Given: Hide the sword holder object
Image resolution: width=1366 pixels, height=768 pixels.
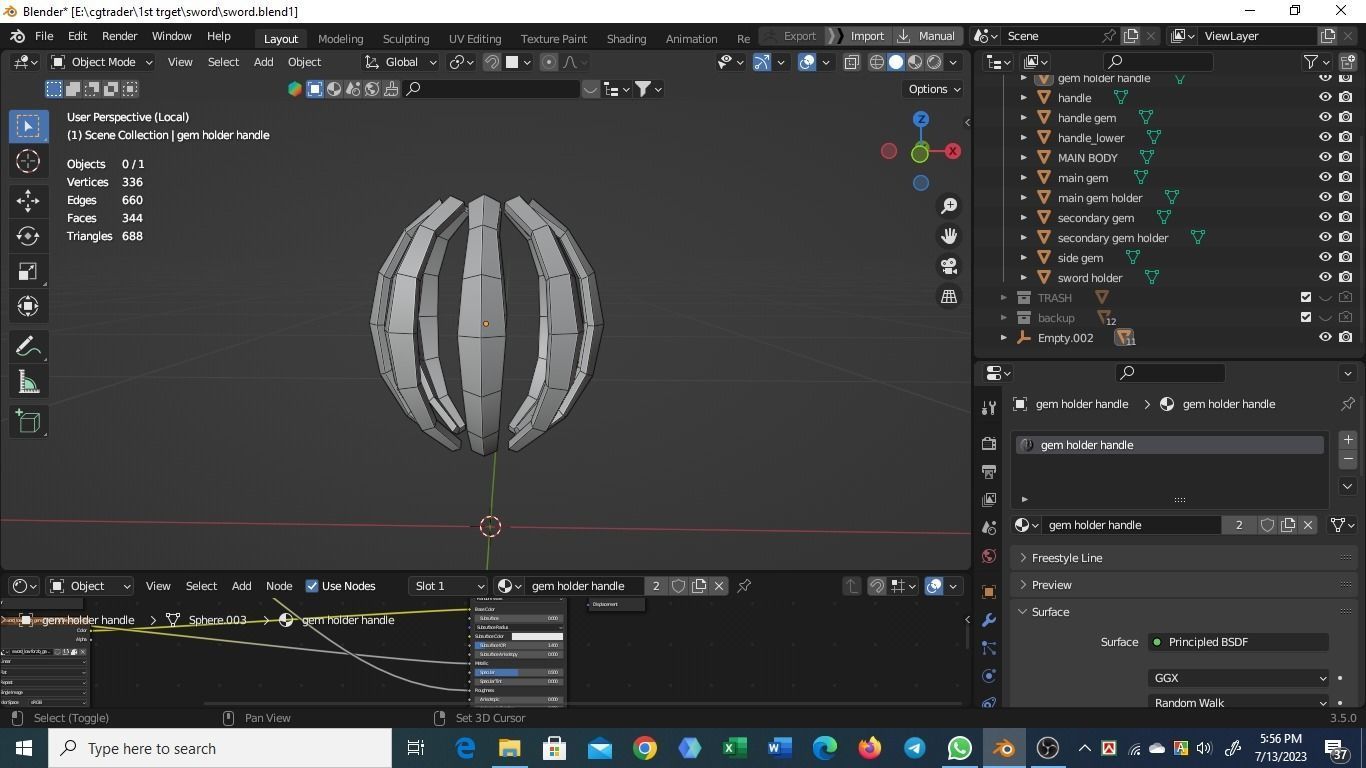Looking at the screenshot, I should pos(1325,278).
